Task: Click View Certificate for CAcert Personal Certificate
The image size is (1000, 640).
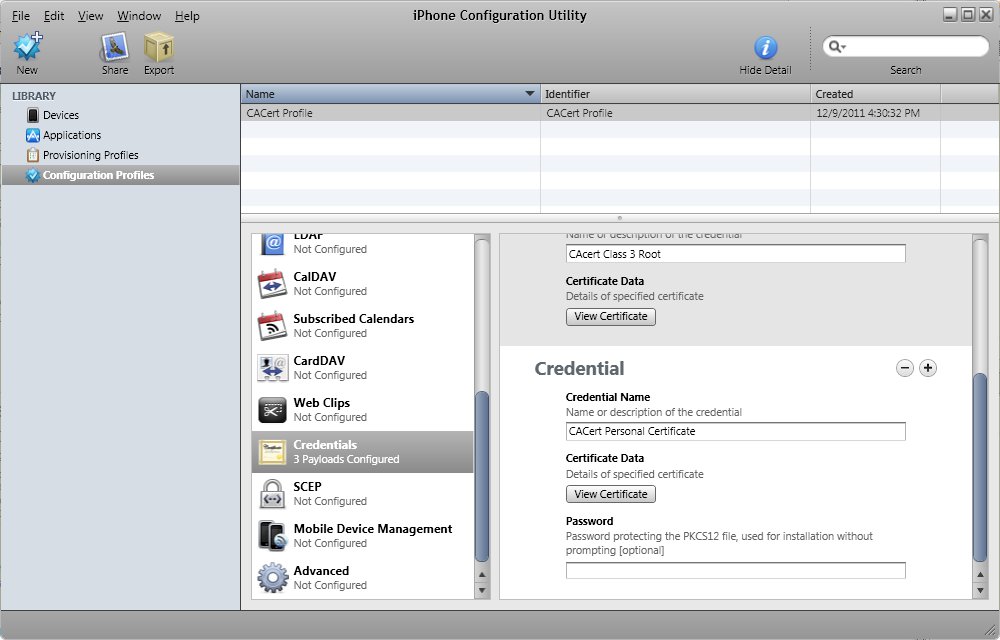Action: click(611, 494)
